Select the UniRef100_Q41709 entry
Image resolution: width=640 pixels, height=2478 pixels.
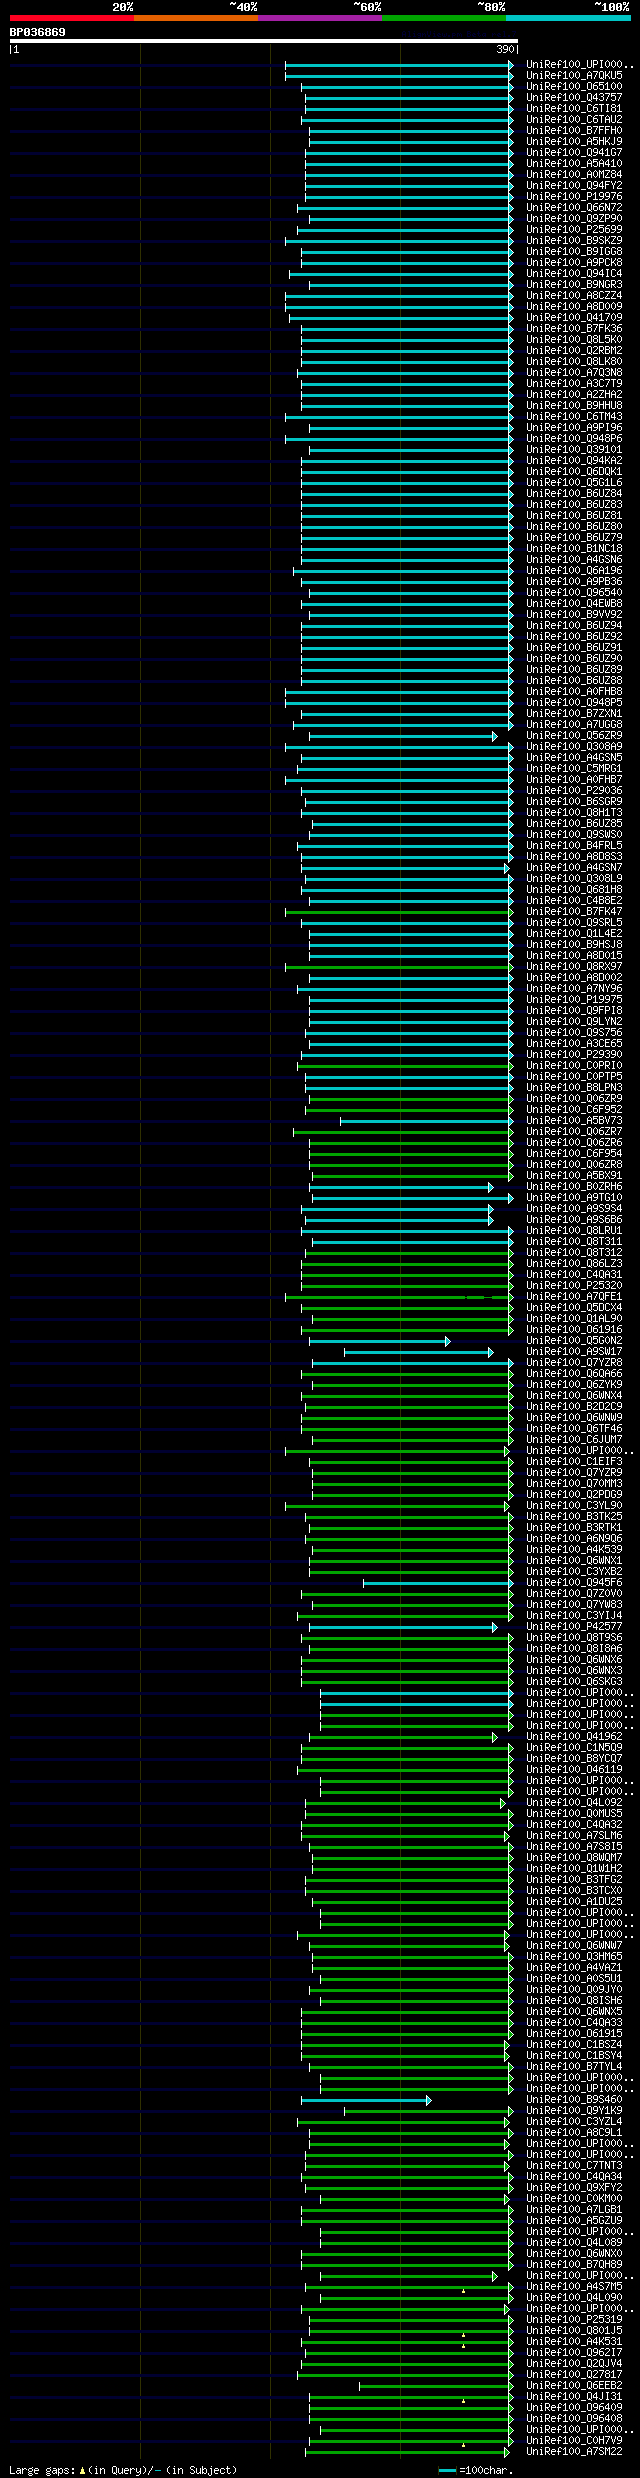[574, 317]
